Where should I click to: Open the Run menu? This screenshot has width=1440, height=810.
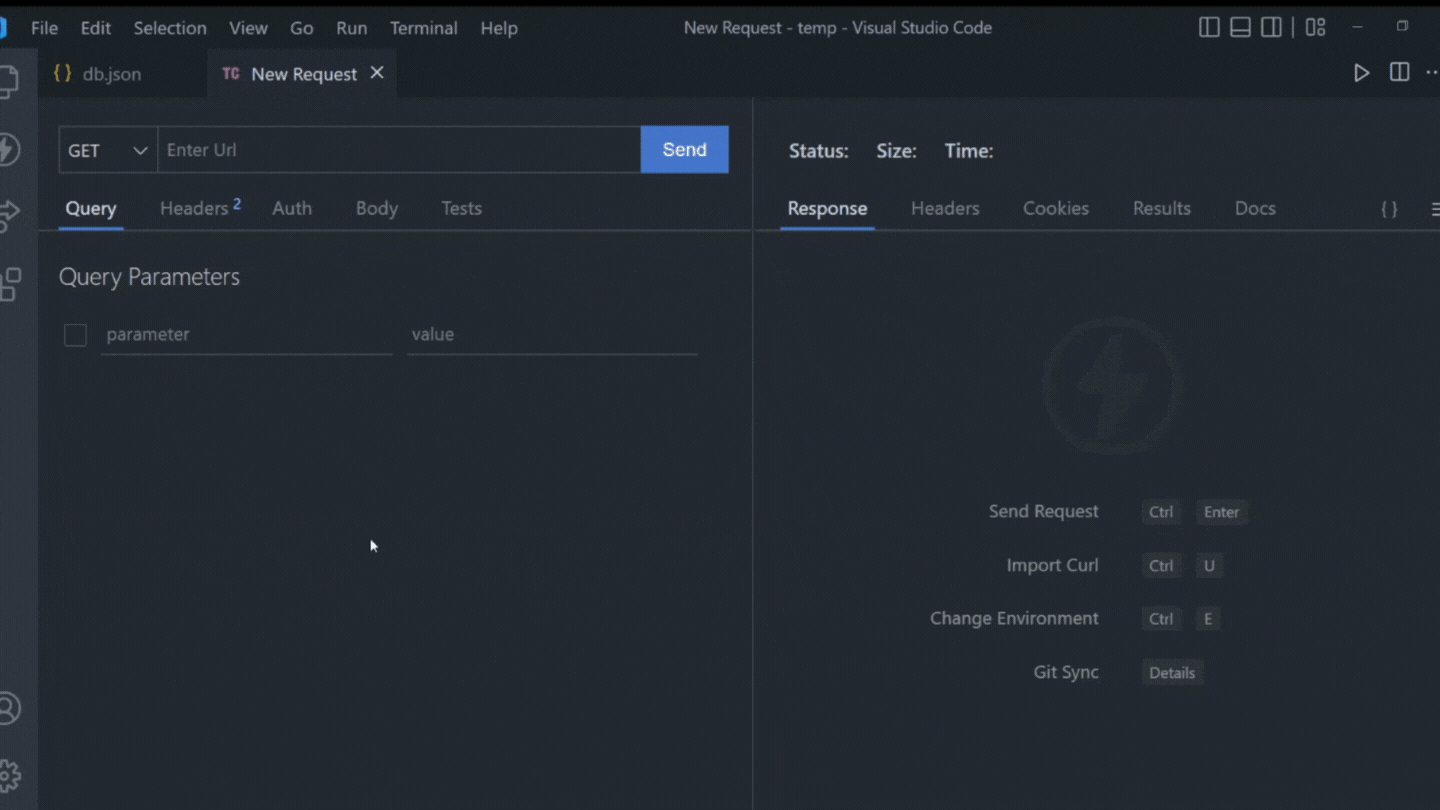(351, 28)
